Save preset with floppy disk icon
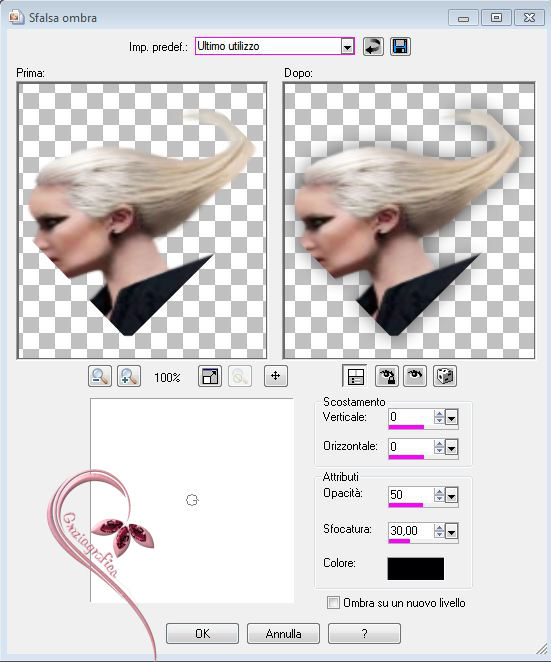 point(400,46)
